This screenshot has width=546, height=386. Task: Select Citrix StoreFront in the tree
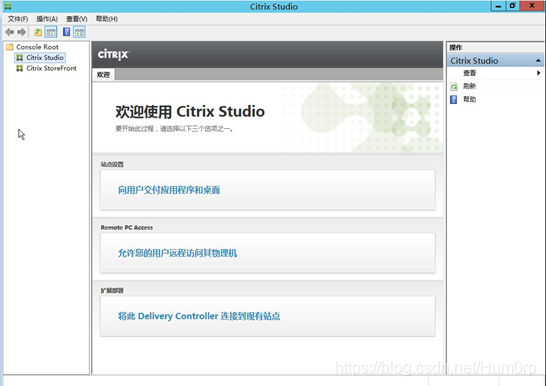click(x=52, y=68)
